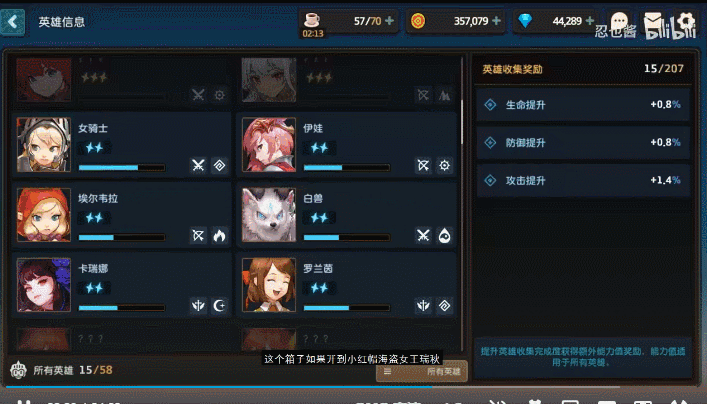The width and height of the screenshot is (707, 404).
Task: Click the 攻击提升 bonus row
Action: click(583, 180)
